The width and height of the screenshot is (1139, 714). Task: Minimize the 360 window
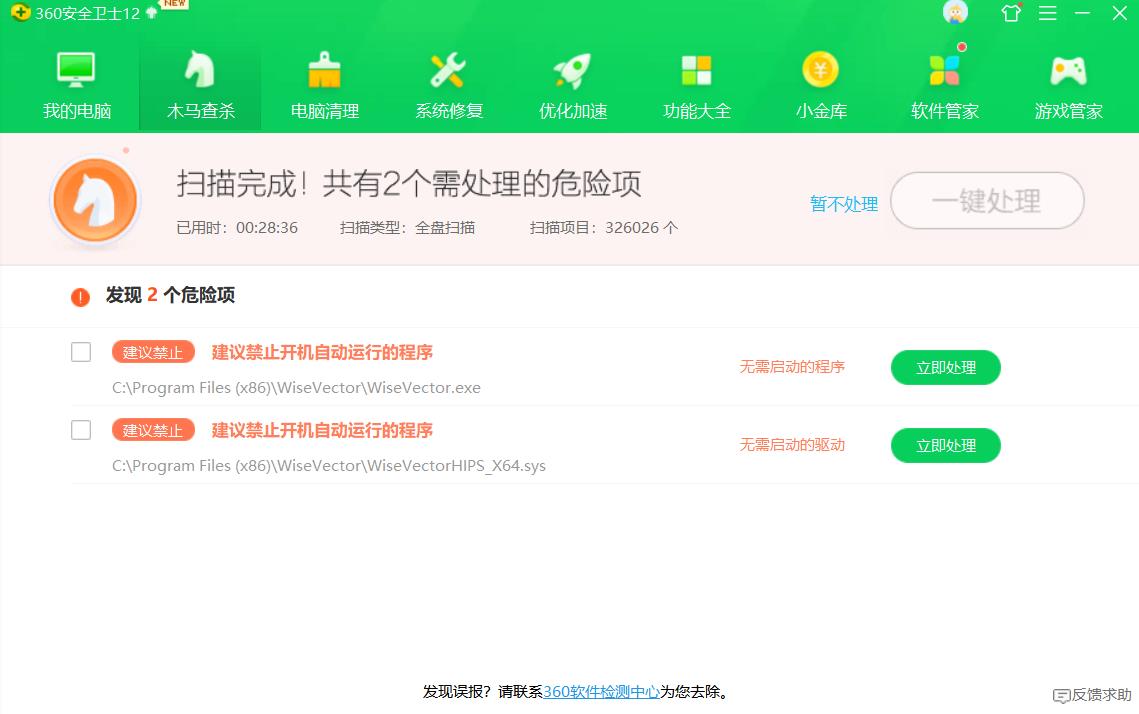[1082, 12]
